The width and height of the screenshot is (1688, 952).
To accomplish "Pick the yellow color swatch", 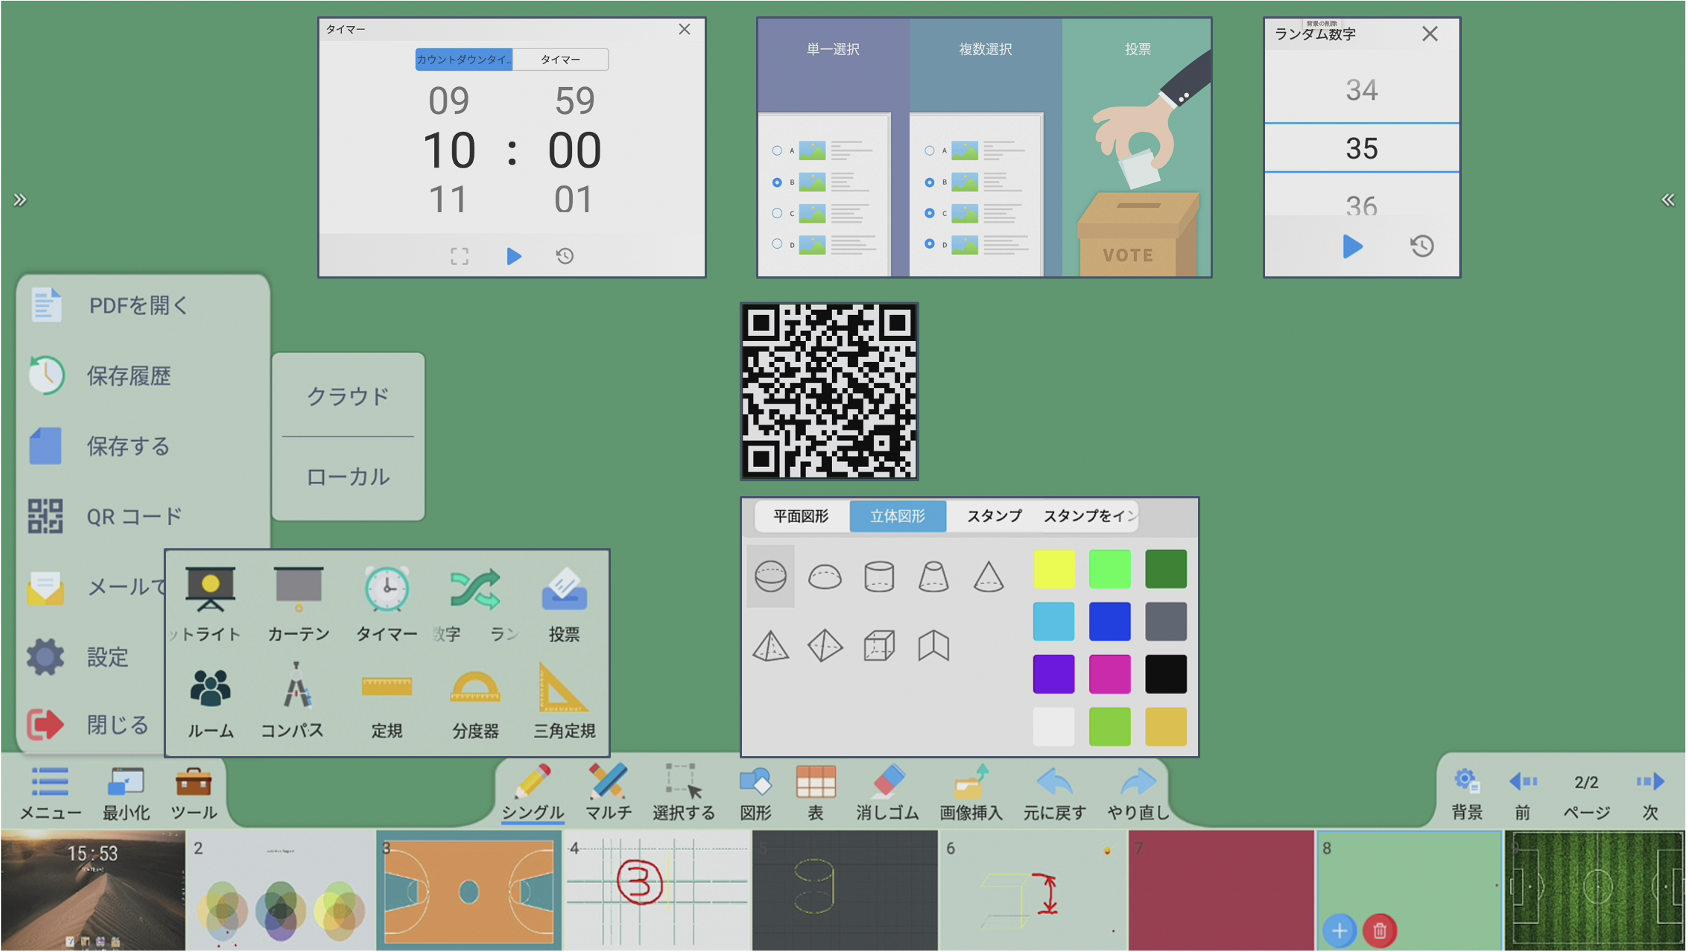I will coord(1054,569).
